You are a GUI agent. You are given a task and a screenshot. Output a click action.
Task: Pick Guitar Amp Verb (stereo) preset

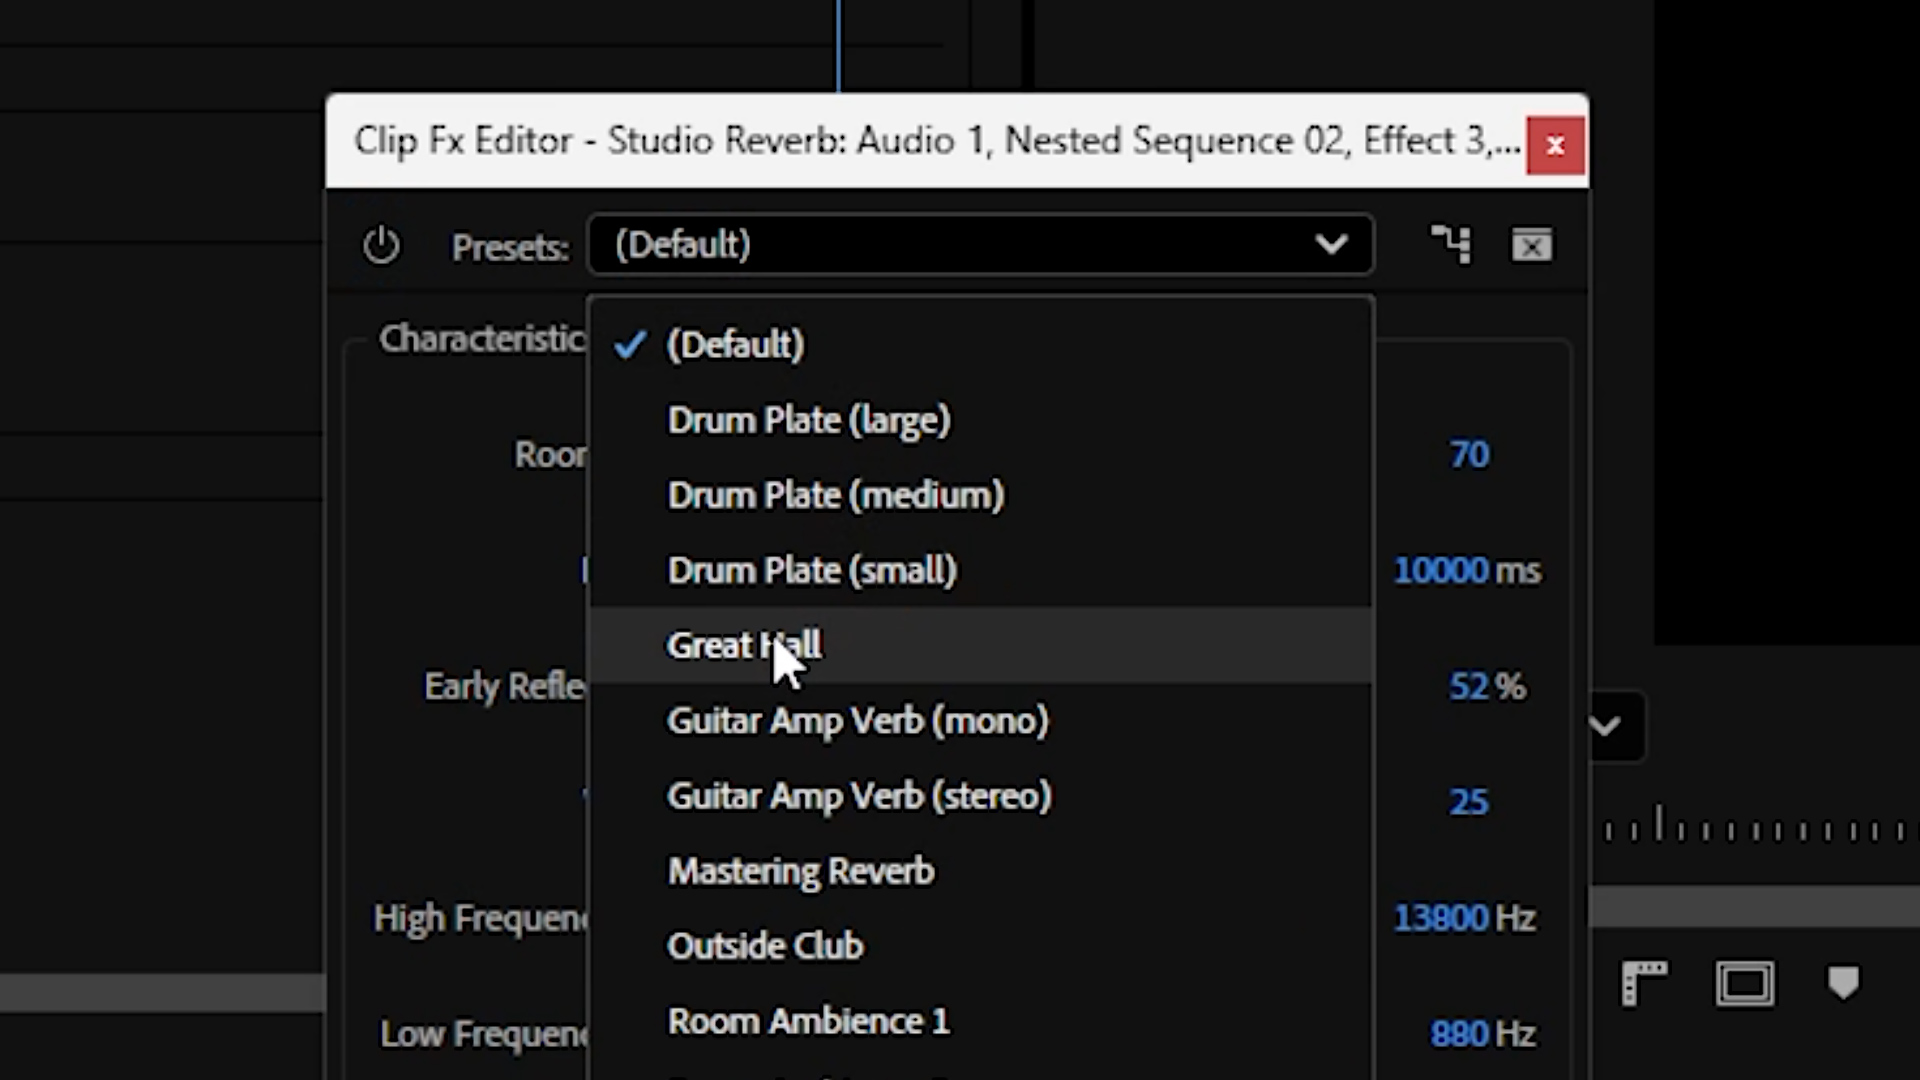coord(859,796)
